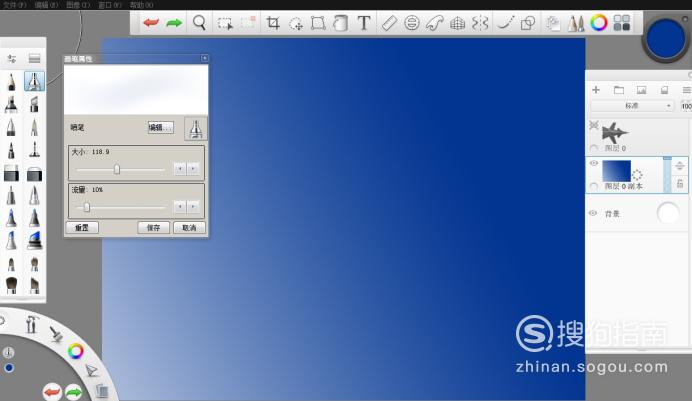Select the soft eraser brush
692x401 pixels.
pyautogui.click(x=34, y=173)
